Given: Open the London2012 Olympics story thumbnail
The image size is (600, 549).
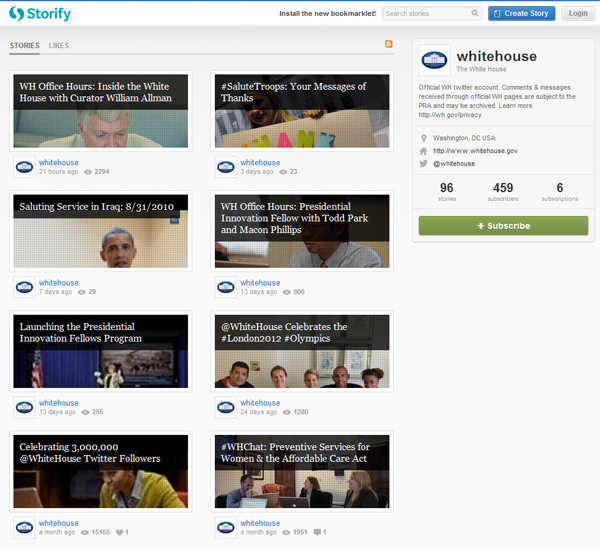Looking at the screenshot, I should coord(301,351).
